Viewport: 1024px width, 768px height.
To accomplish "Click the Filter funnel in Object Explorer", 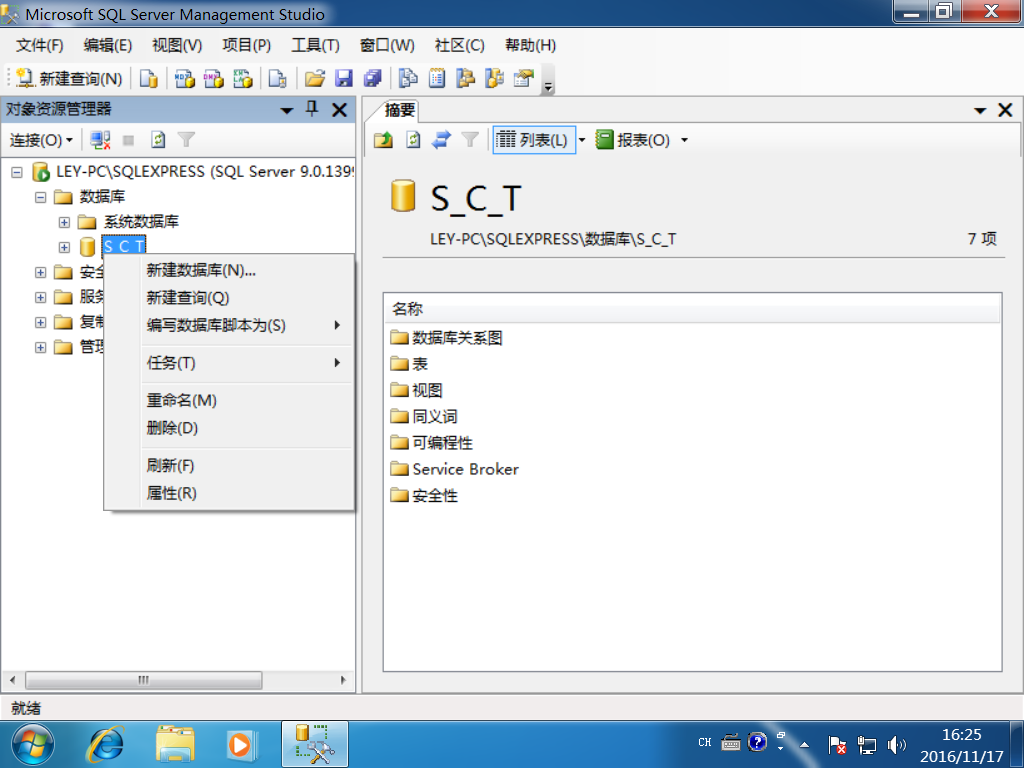I will (x=187, y=140).
